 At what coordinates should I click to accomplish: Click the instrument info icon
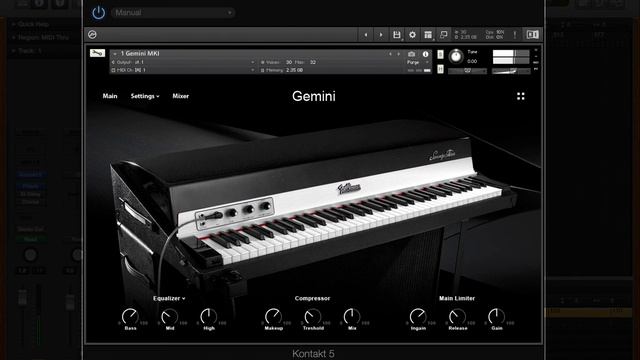click(x=425, y=54)
